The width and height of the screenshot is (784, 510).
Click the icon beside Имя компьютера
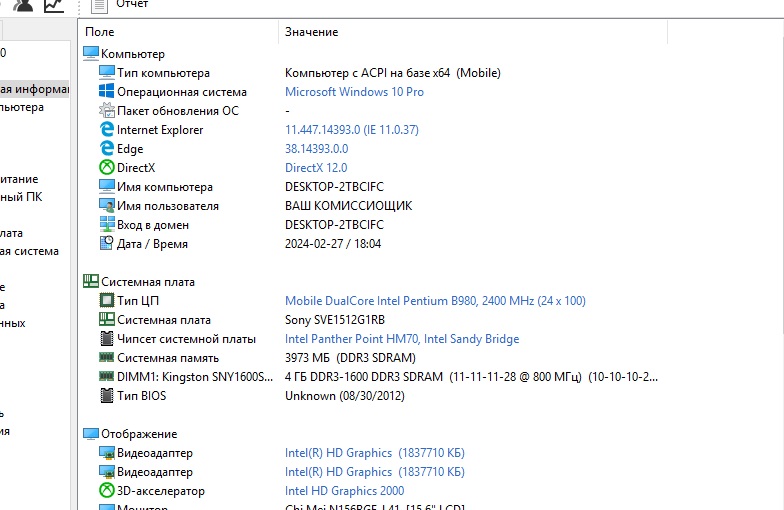(106, 186)
